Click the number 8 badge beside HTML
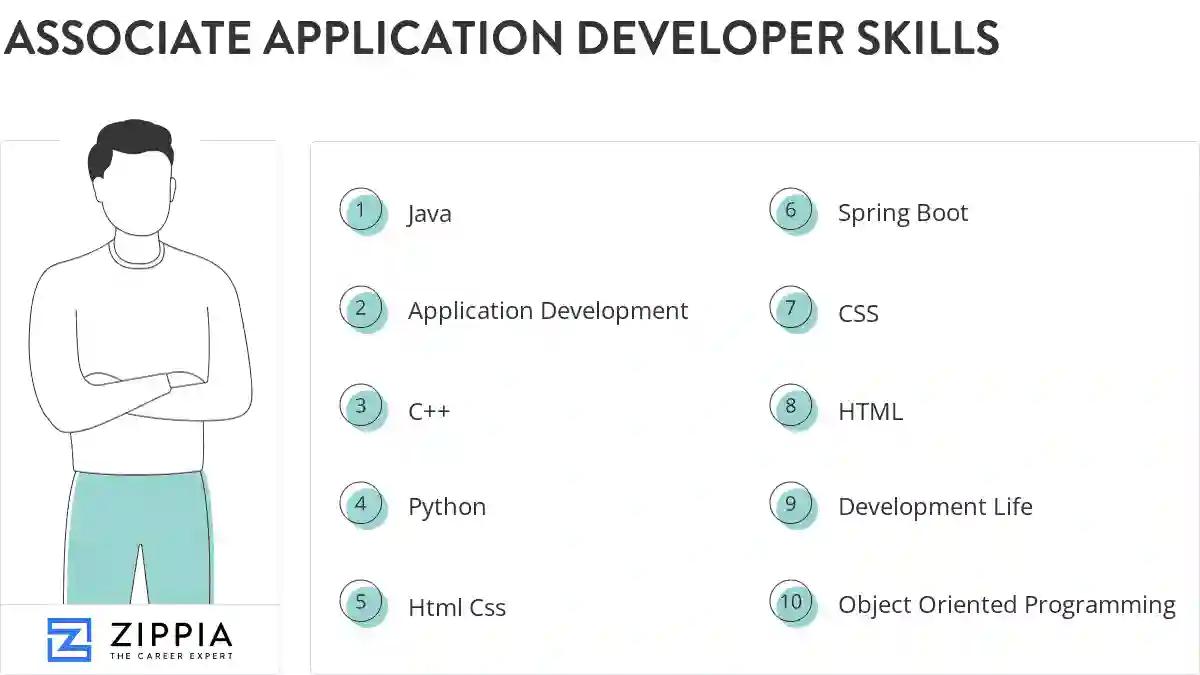This screenshot has height=675, width=1200. 791,407
